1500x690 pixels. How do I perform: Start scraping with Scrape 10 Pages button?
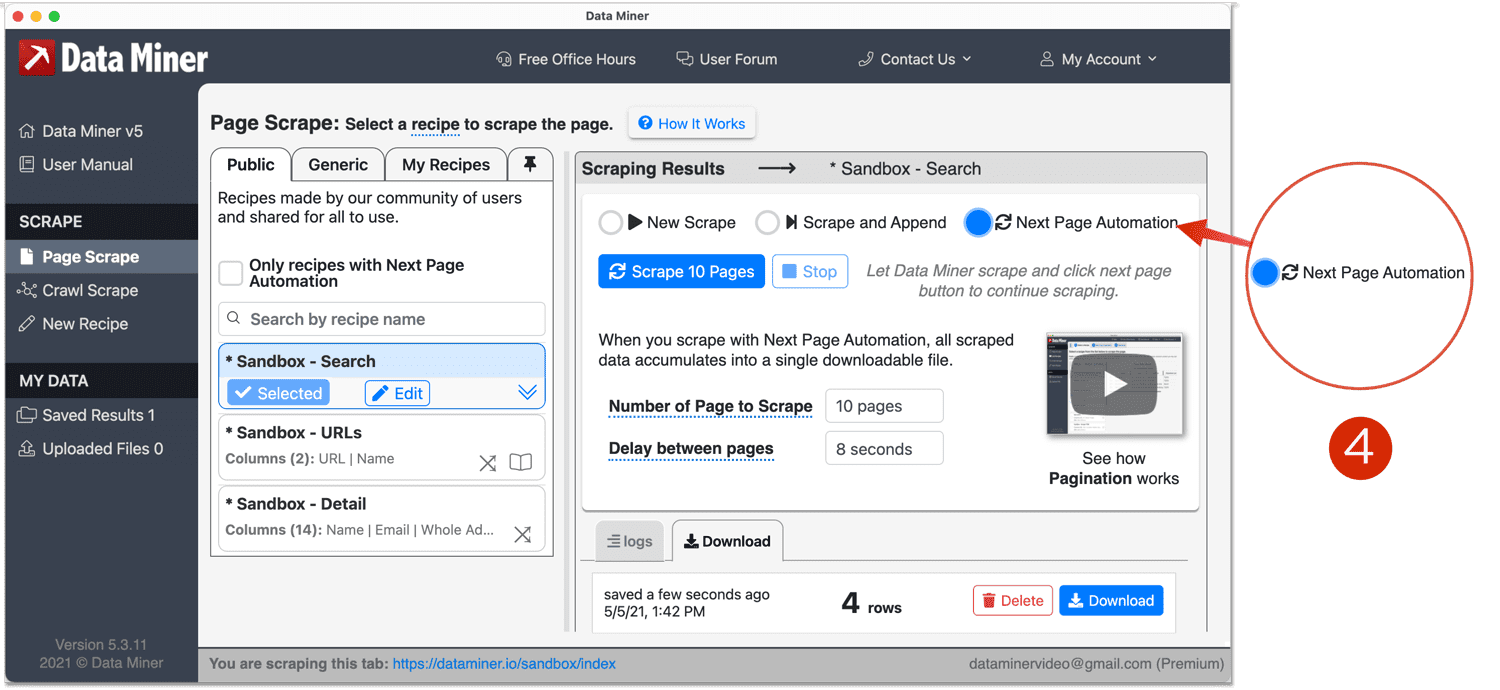pyautogui.click(x=681, y=271)
